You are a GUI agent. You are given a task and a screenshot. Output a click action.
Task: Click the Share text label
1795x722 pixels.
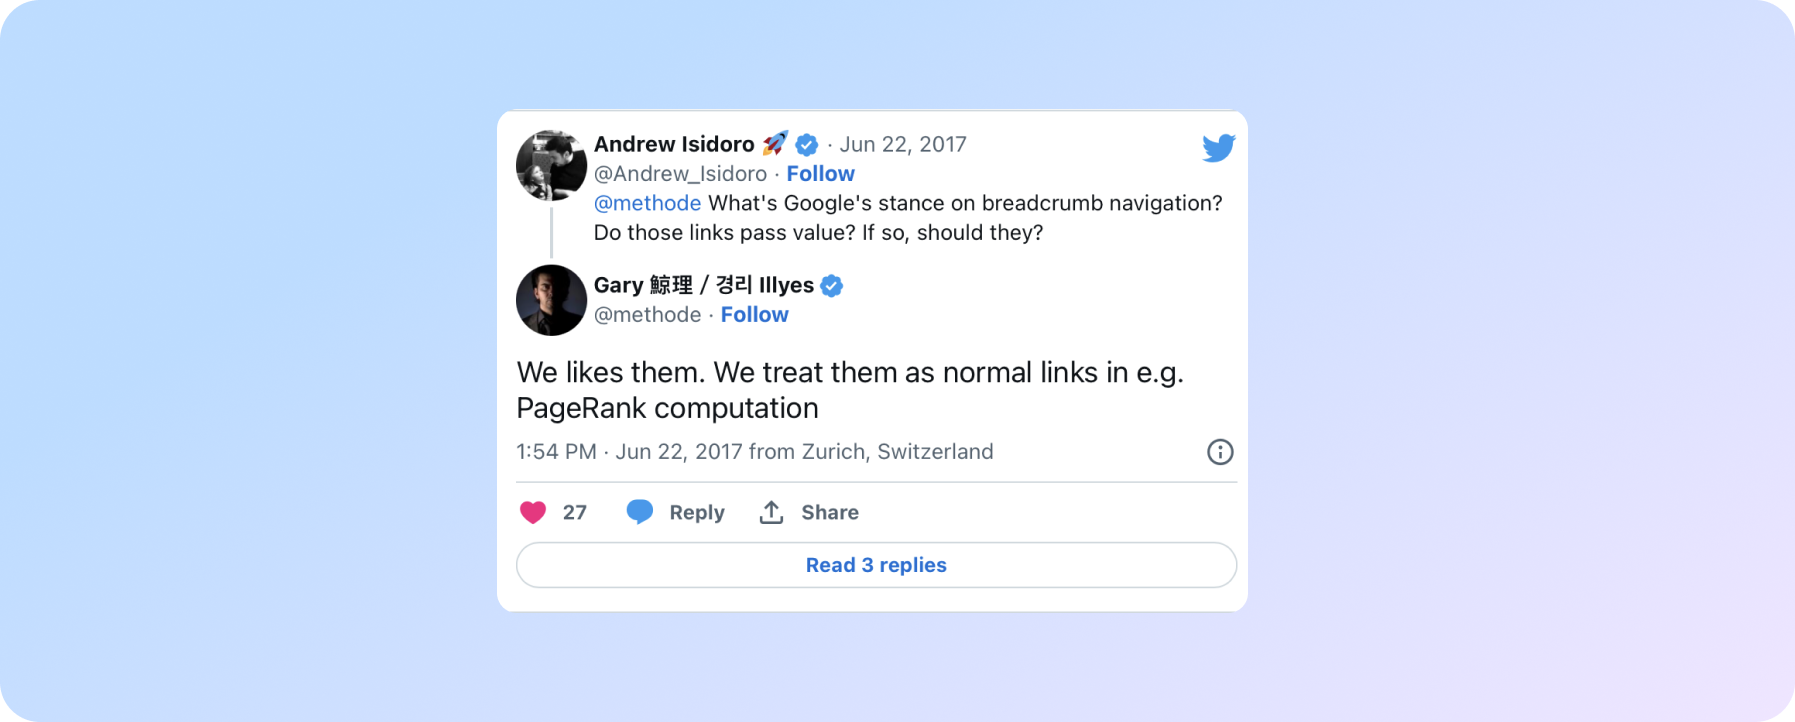pos(830,512)
